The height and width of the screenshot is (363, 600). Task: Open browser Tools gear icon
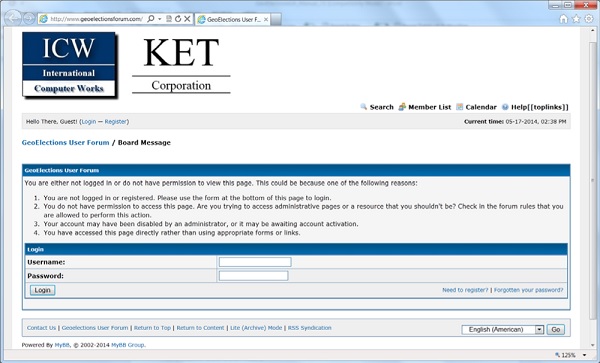(x=589, y=19)
